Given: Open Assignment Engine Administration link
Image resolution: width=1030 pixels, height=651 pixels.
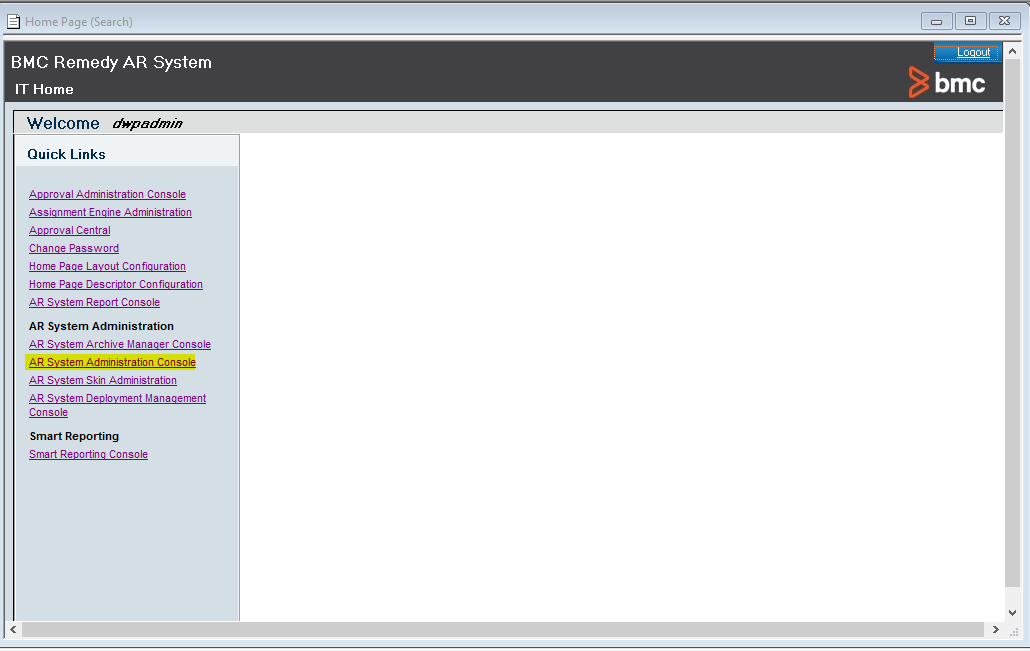Looking at the screenshot, I should [110, 212].
